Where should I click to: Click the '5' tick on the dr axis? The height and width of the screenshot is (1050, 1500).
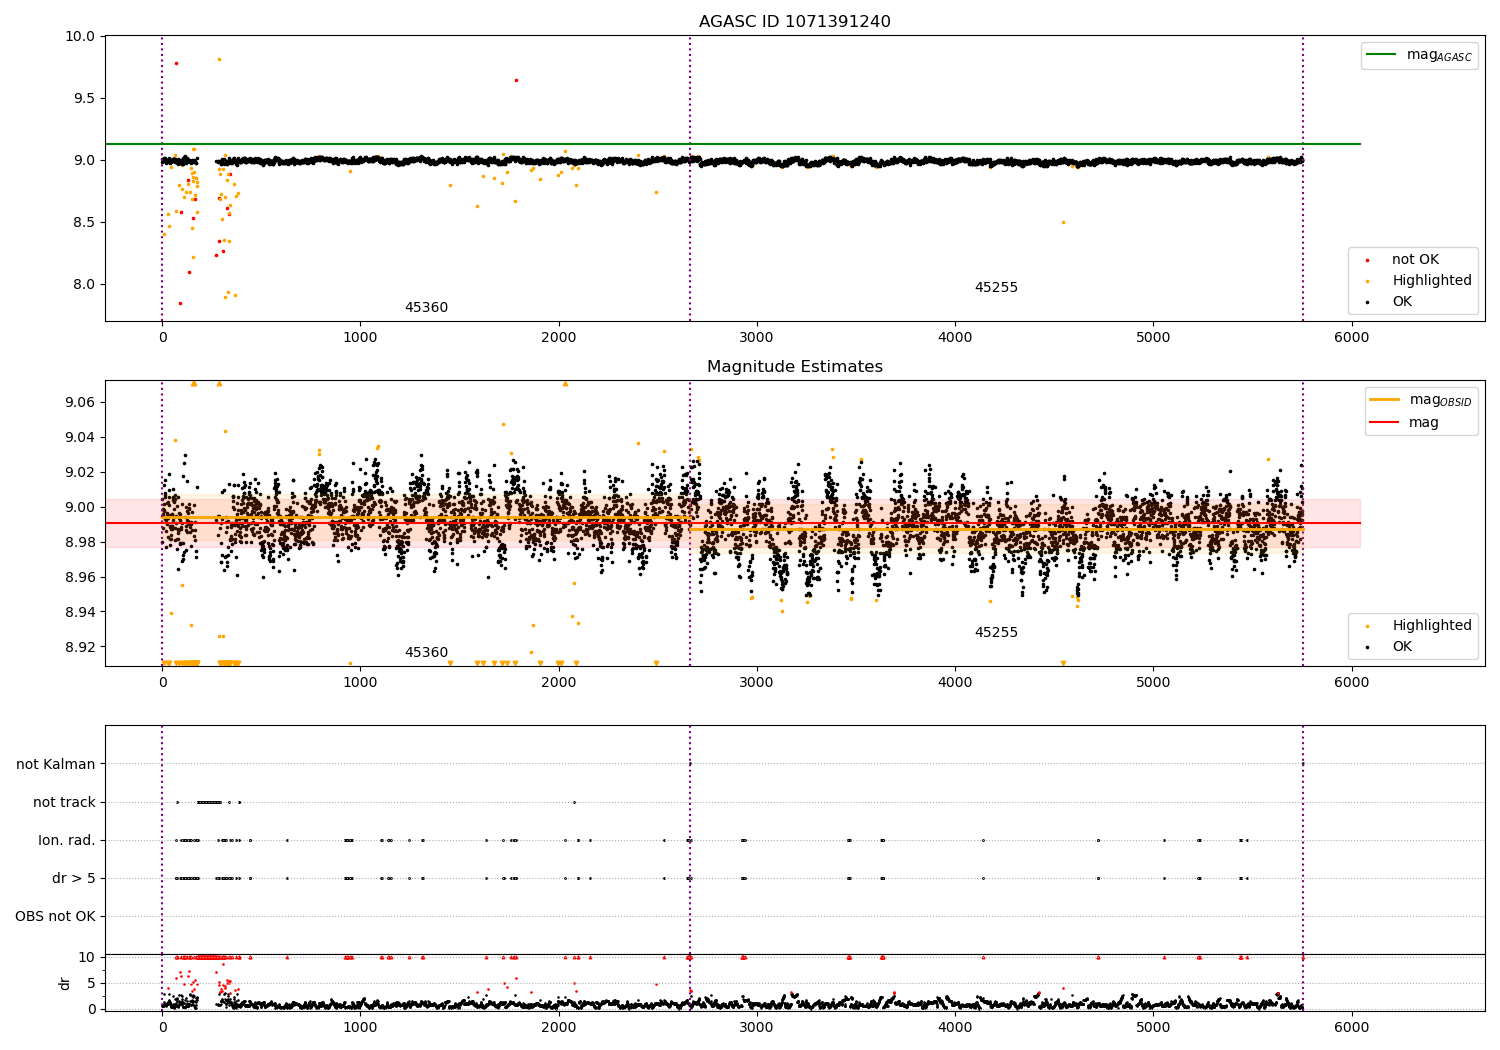[91, 983]
